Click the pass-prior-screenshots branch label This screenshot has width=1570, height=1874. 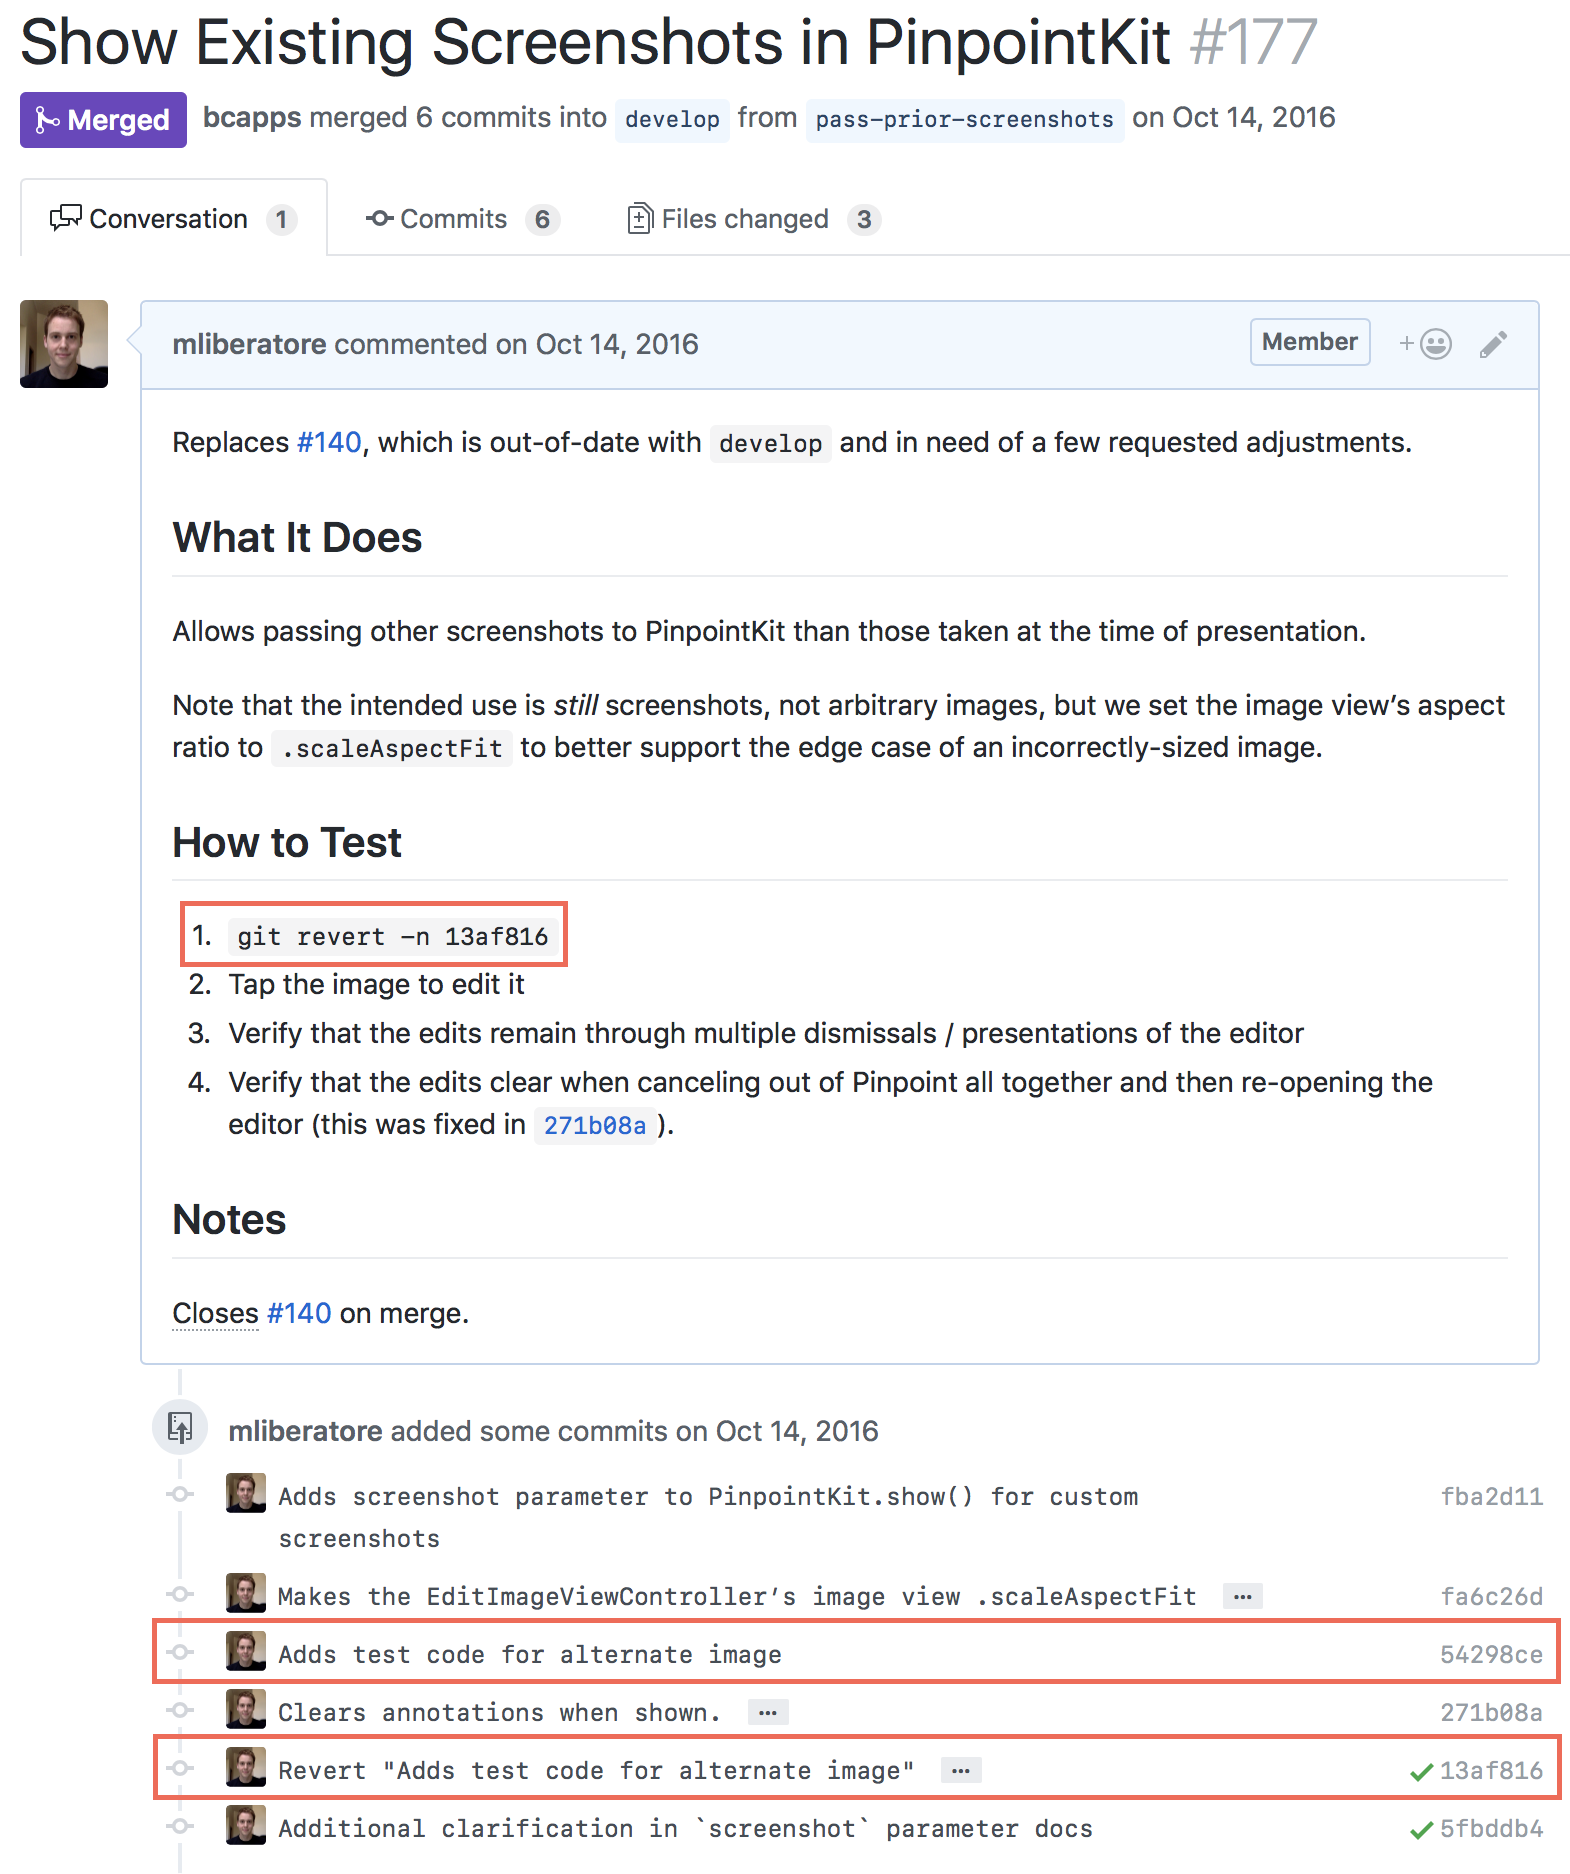964,119
